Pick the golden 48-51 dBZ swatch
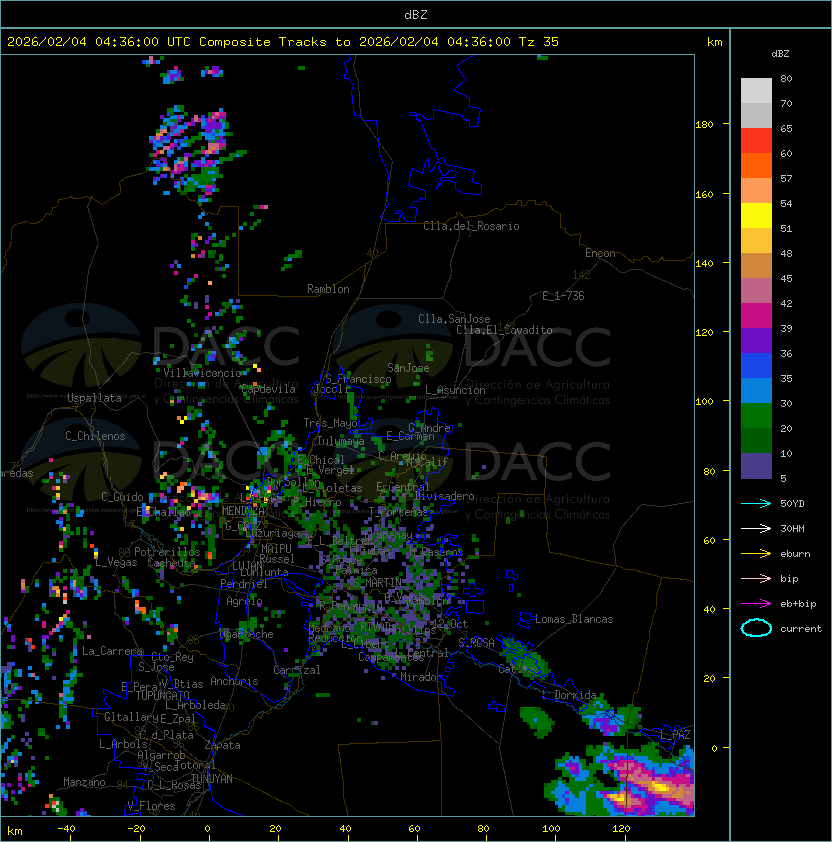832x842 pixels. [x=756, y=241]
